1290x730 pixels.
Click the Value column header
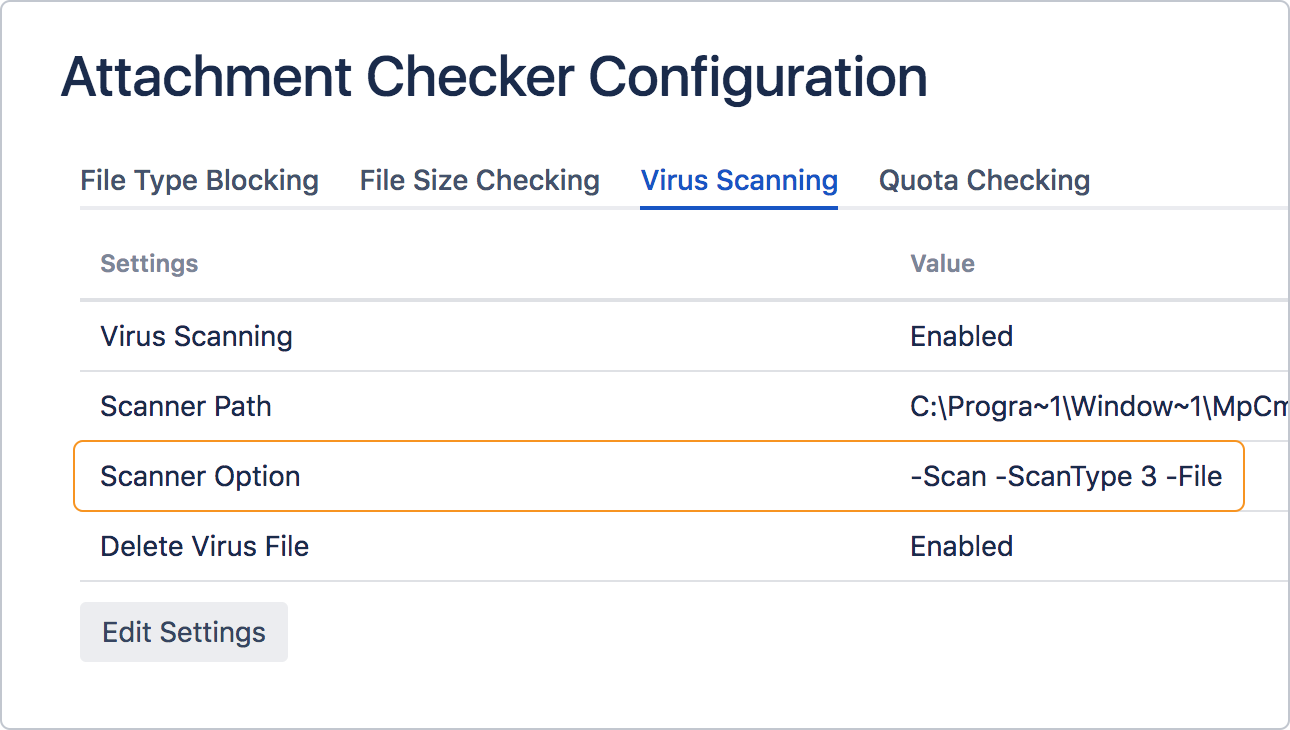coord(942,264)
